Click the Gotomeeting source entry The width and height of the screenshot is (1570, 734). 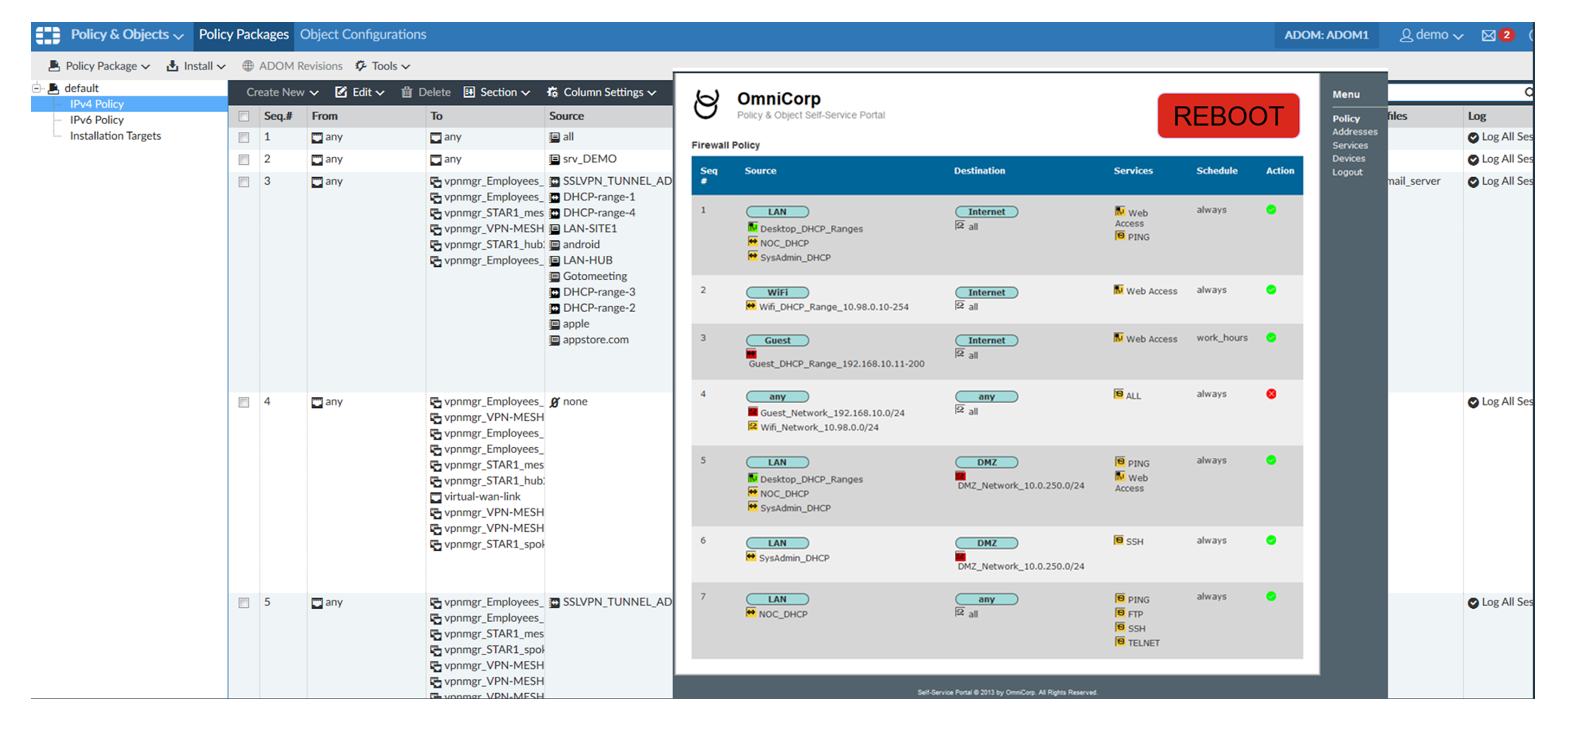595,277
